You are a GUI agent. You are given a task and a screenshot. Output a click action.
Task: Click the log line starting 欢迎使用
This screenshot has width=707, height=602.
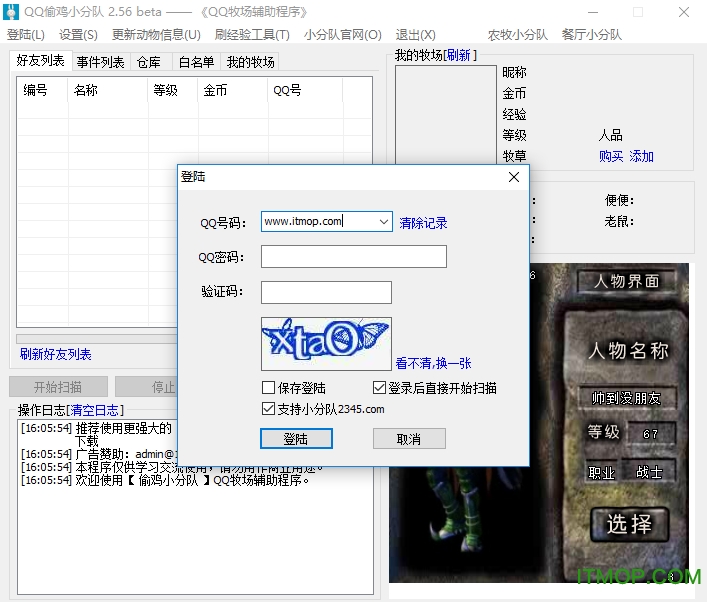coord(165,480)
